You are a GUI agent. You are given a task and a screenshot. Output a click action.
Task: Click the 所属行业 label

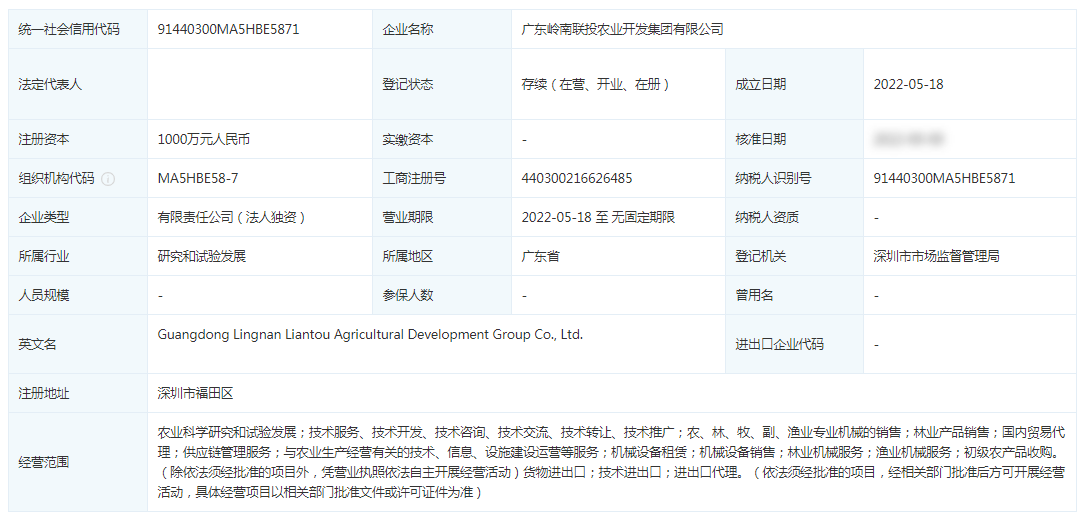44,256
